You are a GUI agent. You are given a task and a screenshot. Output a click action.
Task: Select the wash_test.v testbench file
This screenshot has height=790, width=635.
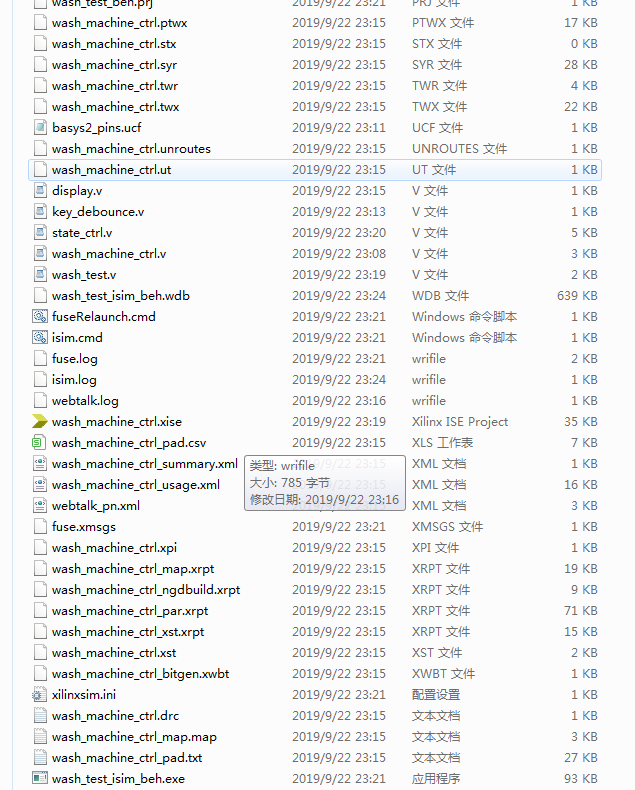84,275
